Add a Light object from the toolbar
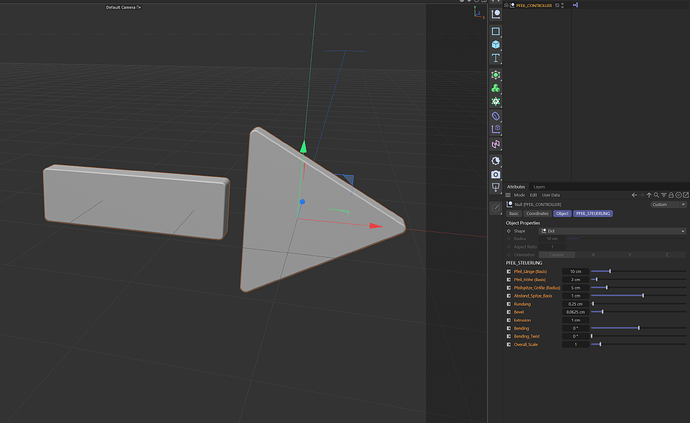Viewport: 690px width, 423px height. coord(496,188)
